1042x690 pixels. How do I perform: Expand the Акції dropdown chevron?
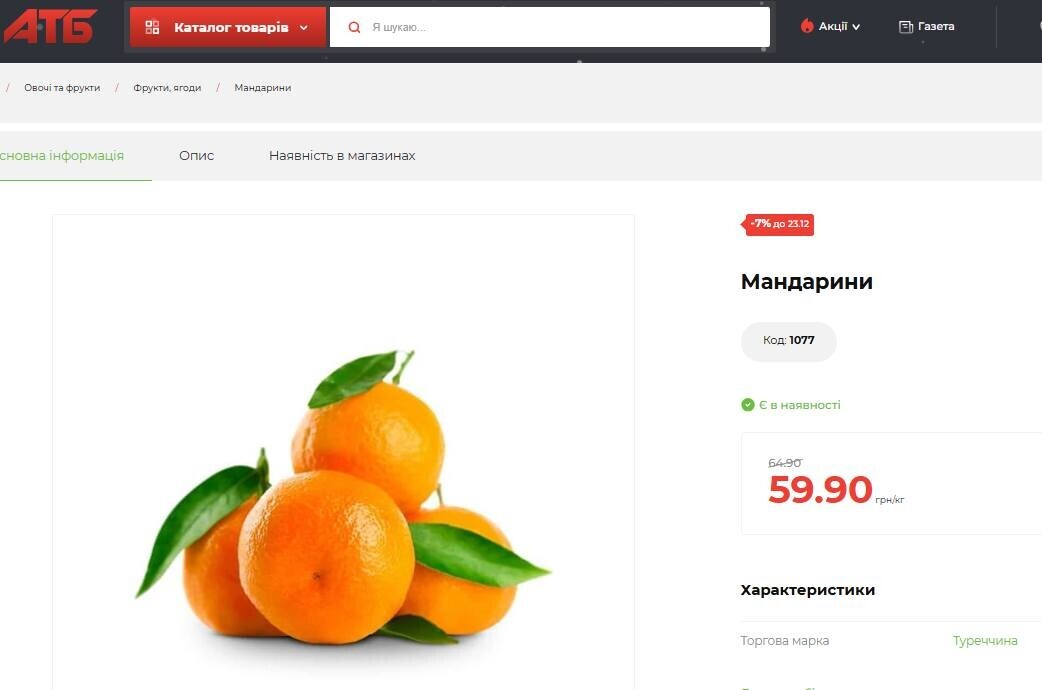click(856, 27)
